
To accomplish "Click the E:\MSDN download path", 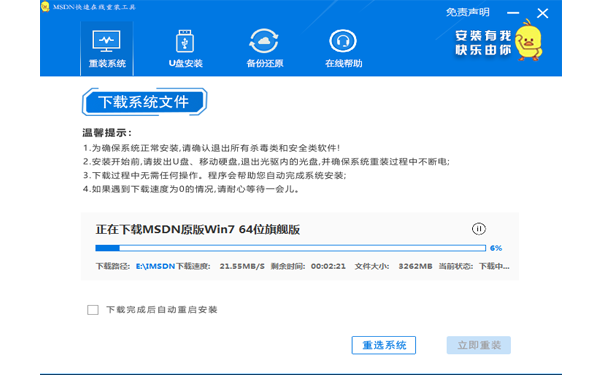I will tap(155, 266).
